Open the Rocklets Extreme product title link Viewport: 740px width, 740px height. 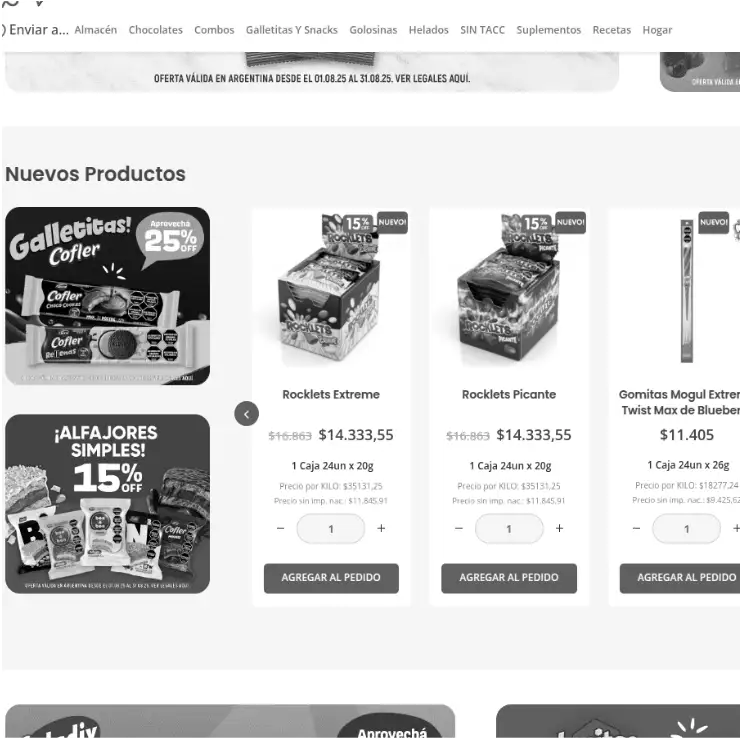[x=331, y=395]
